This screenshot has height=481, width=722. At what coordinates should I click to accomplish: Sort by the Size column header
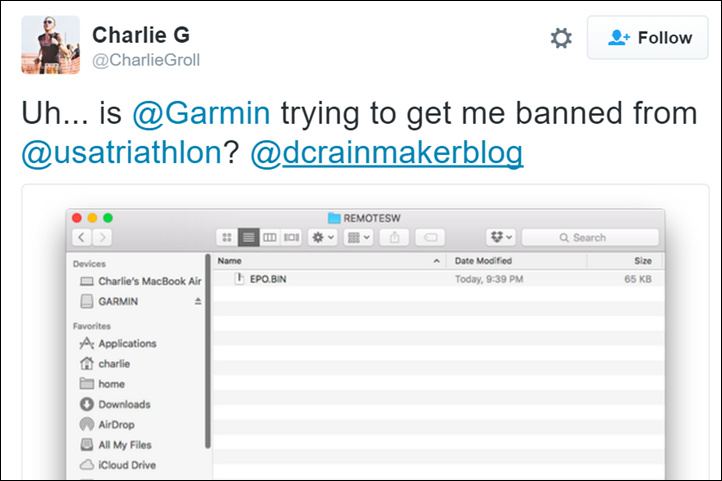[624, 261]
